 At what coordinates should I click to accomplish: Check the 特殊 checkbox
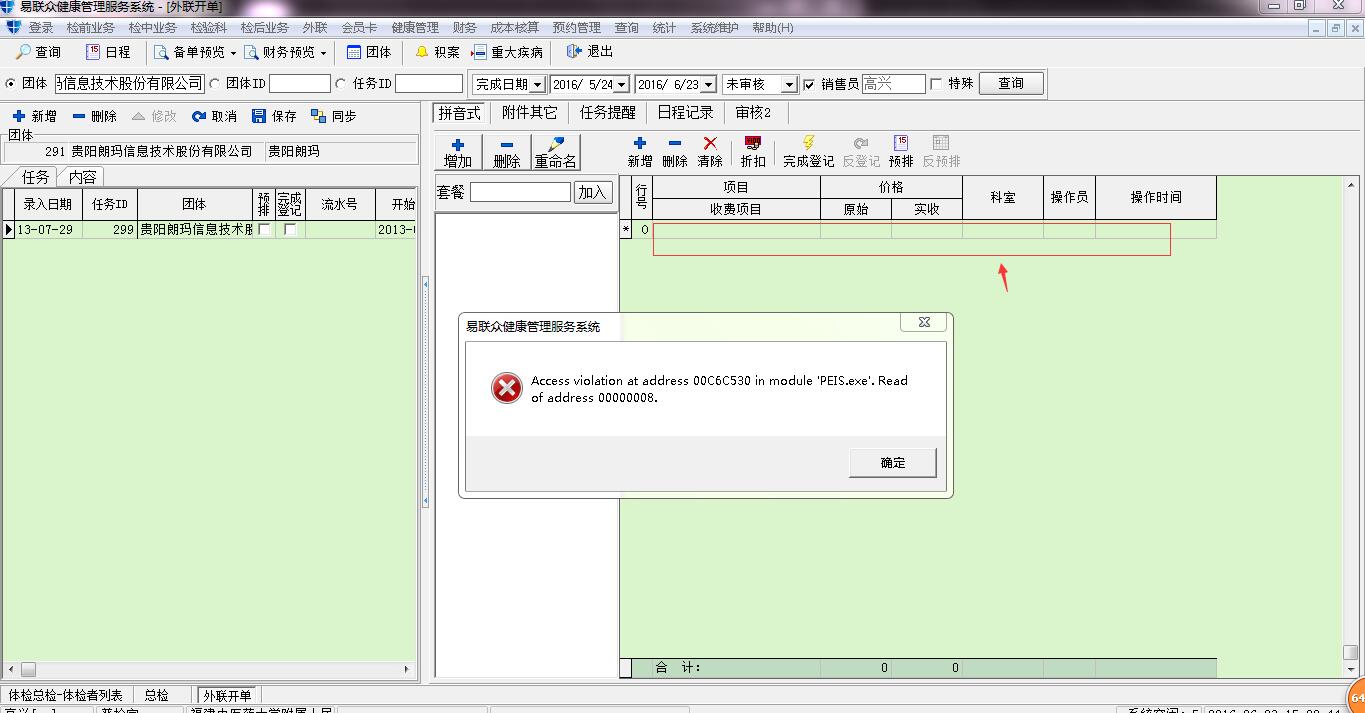pos(937,84)
